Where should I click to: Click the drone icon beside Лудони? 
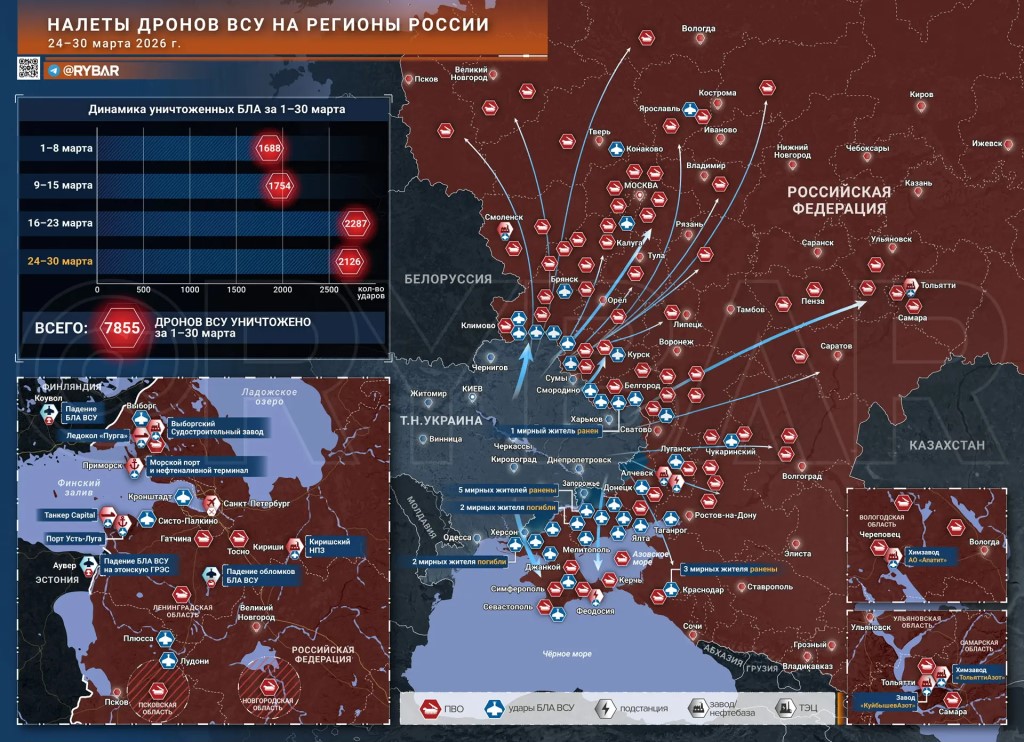[168, 660]
